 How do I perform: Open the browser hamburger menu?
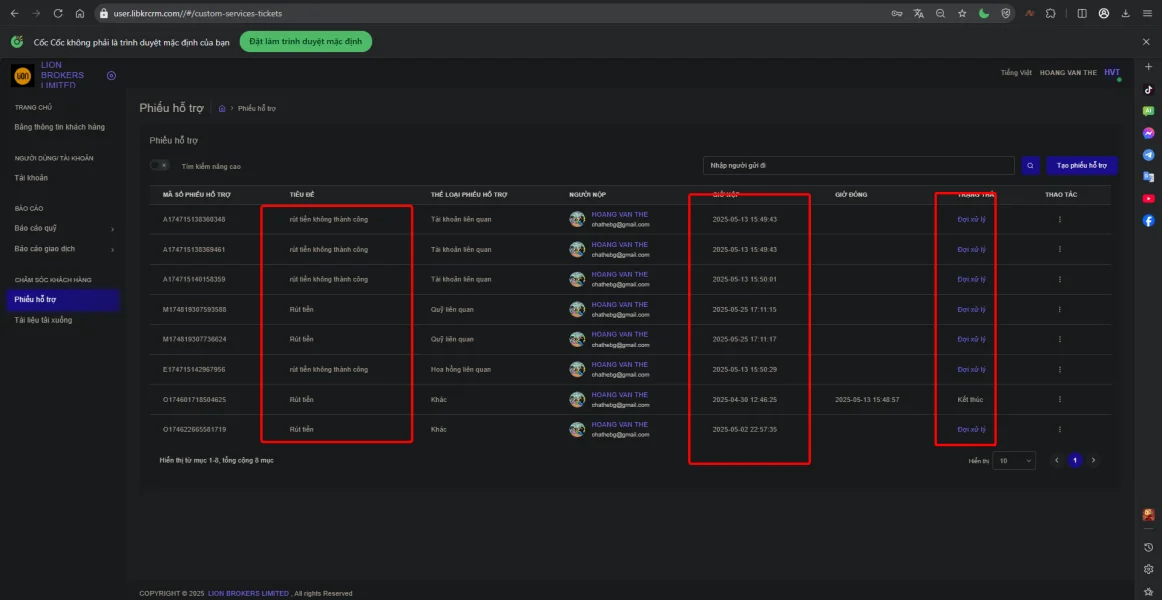point(1147,13)
